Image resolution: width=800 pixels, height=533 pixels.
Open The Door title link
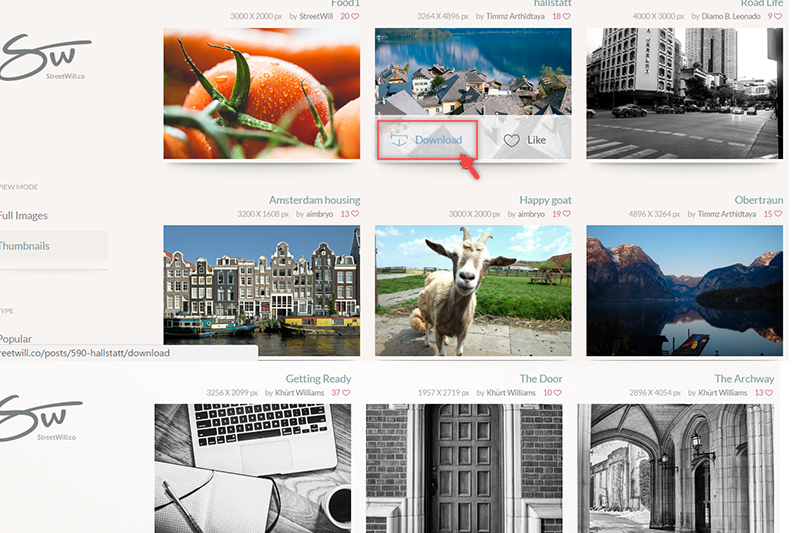point(541,378)
